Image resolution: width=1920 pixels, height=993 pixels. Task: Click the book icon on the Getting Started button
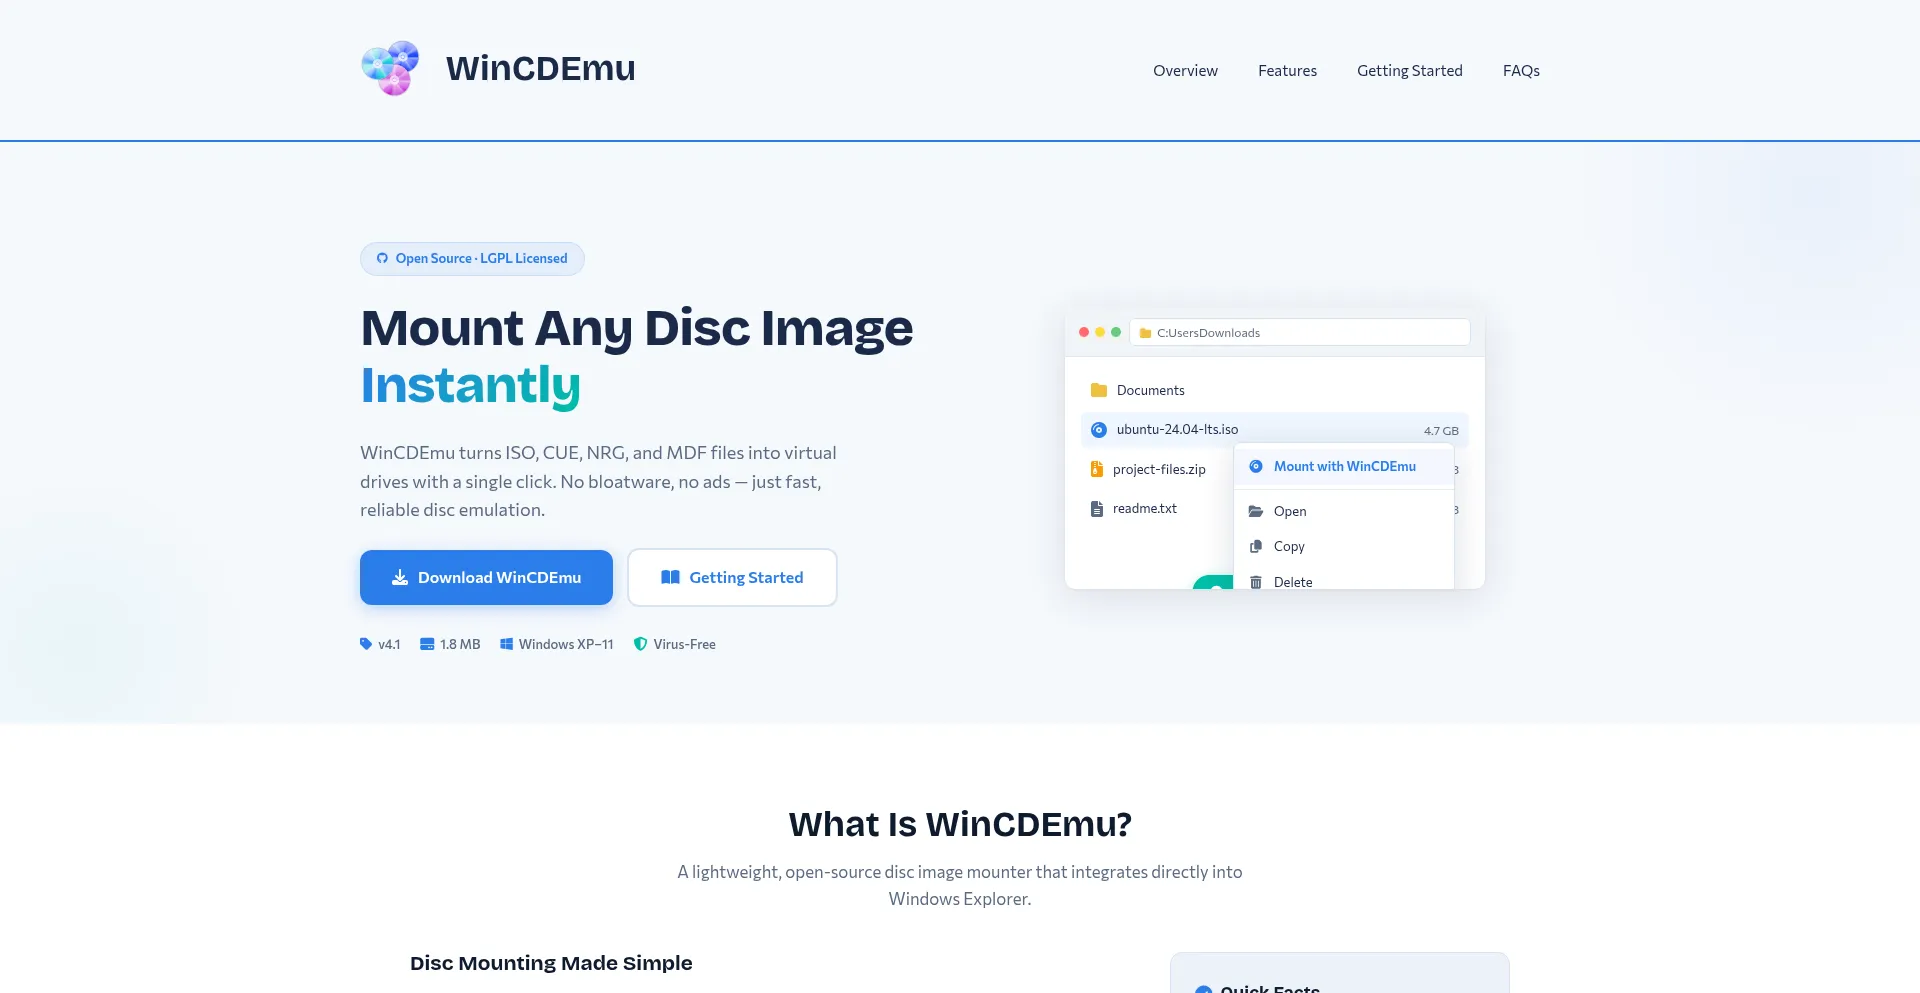point(670,578)
